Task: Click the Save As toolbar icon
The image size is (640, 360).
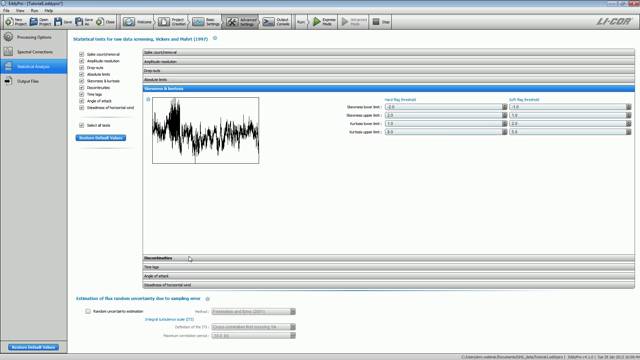Action: pos(79,22)
